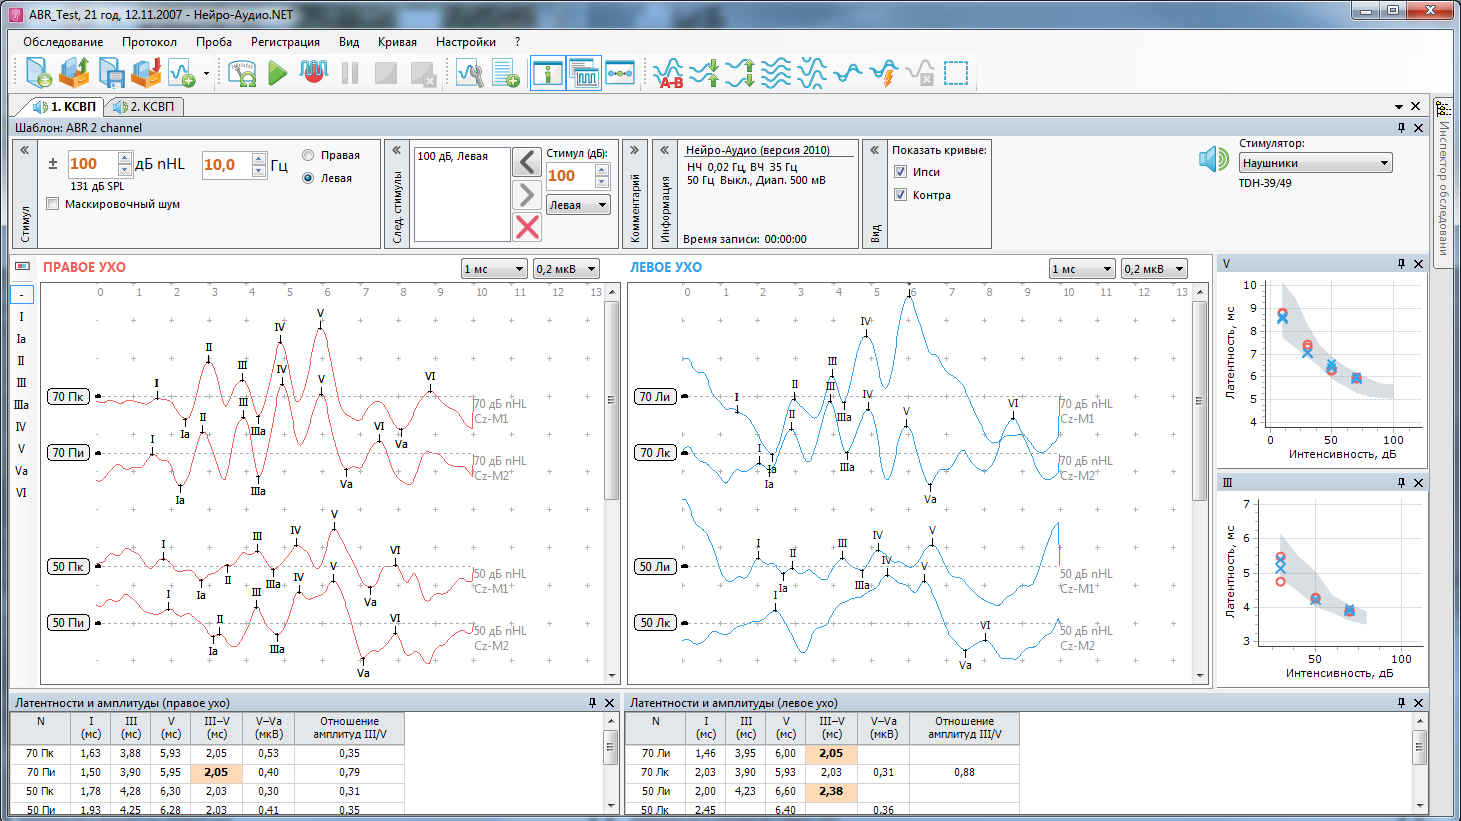
Task: Open right ear 0,2 мкВ amplitude dropdown
Action: point(566,269)
